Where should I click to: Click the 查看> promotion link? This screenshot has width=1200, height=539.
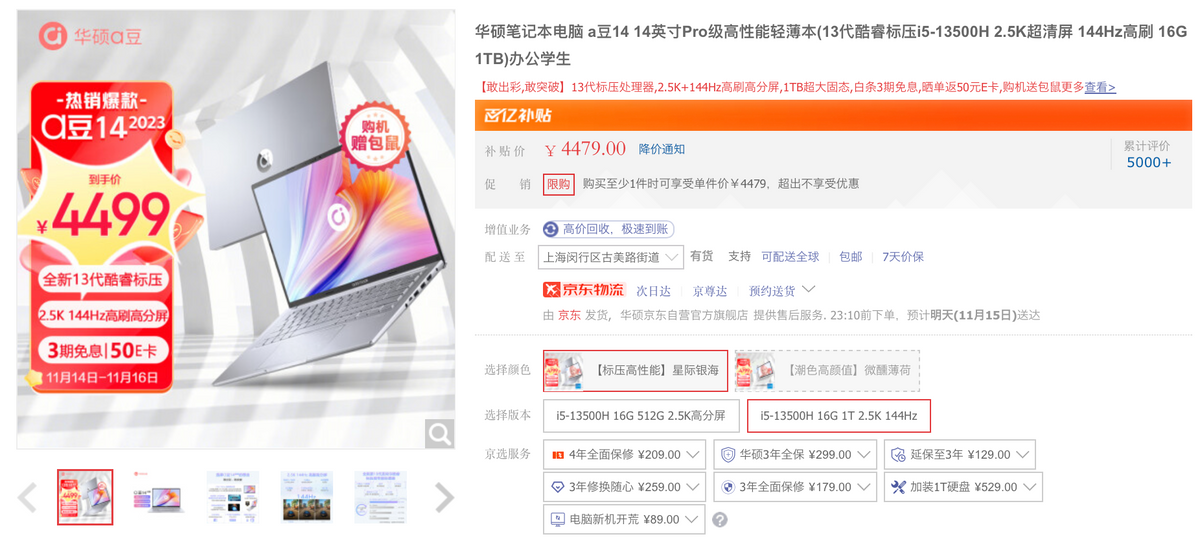coord(1100,88)
